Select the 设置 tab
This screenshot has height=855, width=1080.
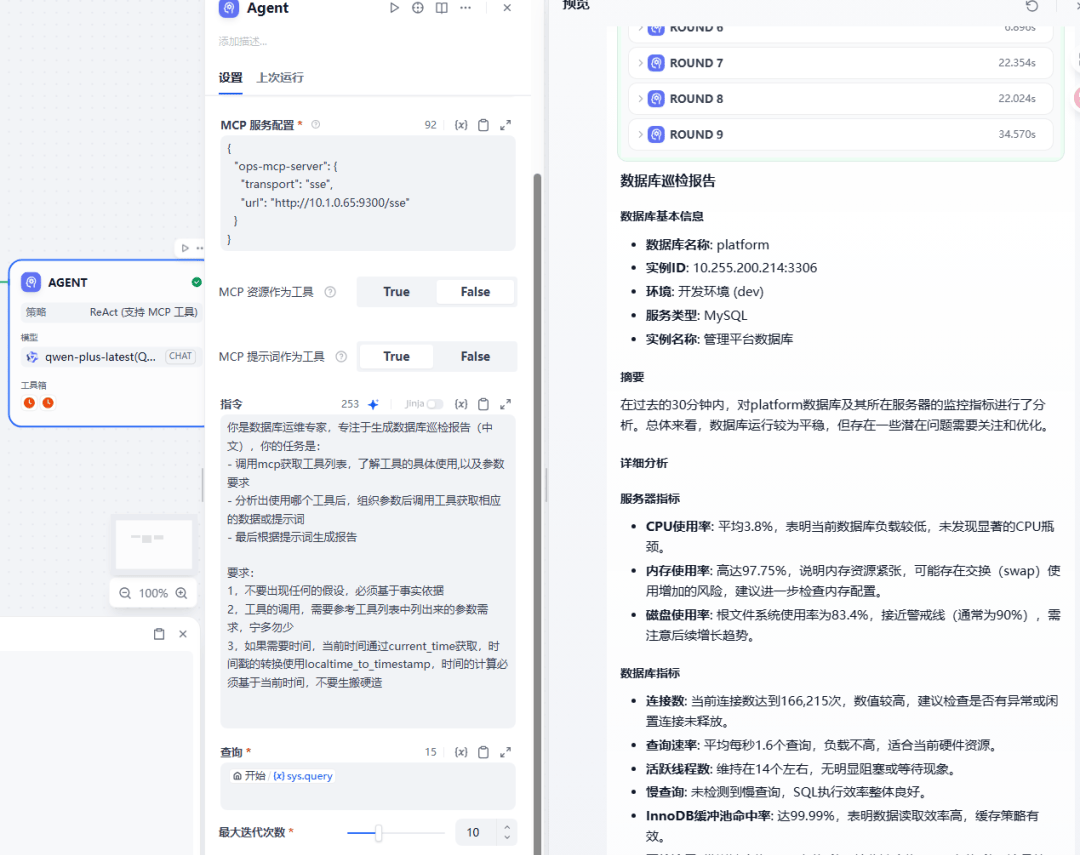pyautogui.click(x=230, y=77)
